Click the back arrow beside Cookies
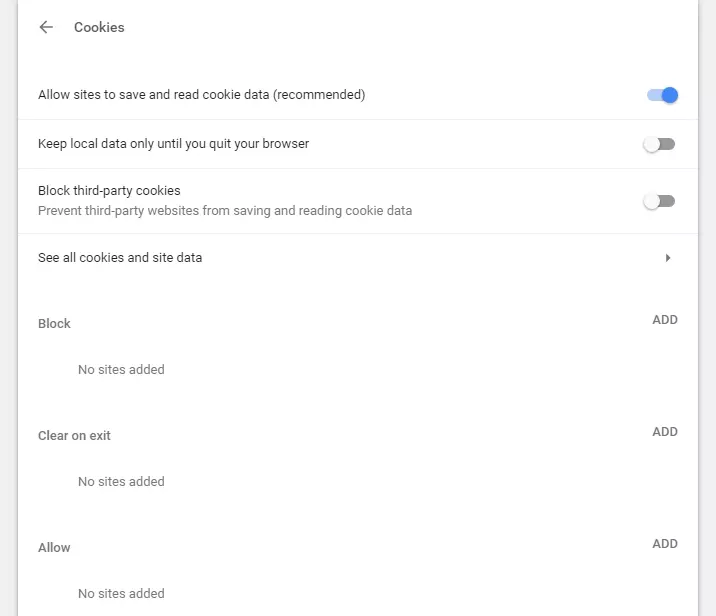The width and height of the screenshot is (716, 616). coord(46,27)
